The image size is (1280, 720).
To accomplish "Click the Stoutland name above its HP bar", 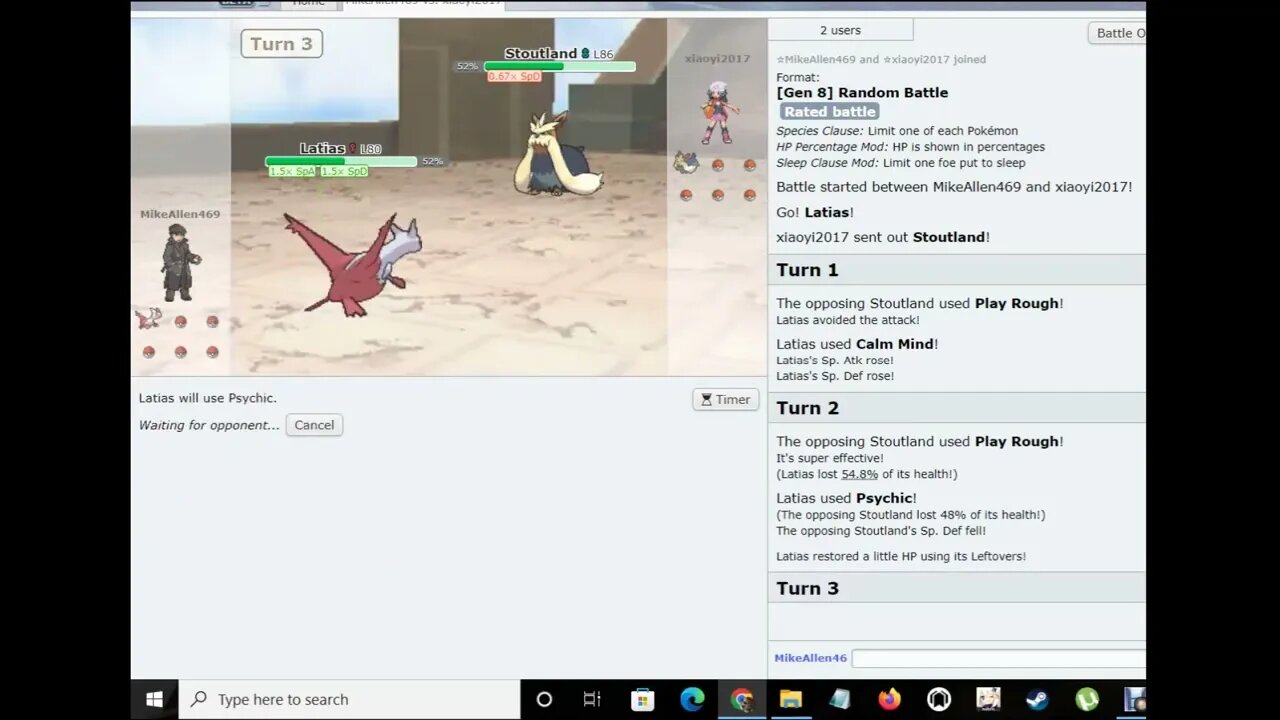I will coord(540,54).
